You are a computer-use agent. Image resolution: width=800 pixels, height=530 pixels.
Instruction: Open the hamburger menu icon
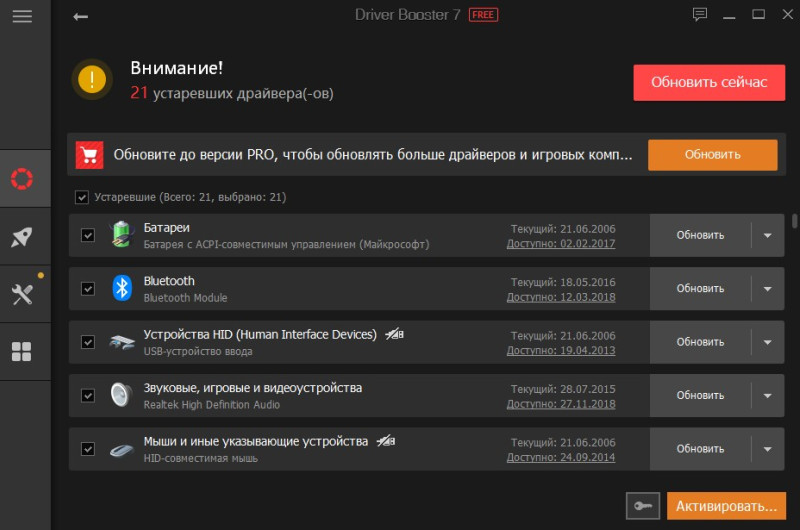pyautogui.click(x=22, y=16)
